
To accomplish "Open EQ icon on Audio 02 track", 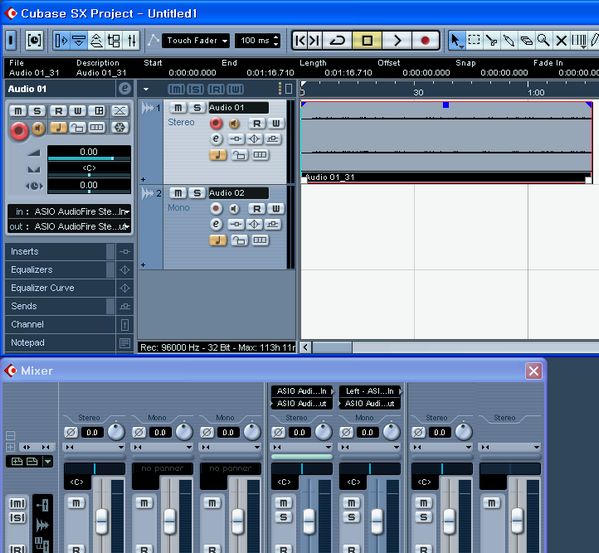I will tap(254, 224).
